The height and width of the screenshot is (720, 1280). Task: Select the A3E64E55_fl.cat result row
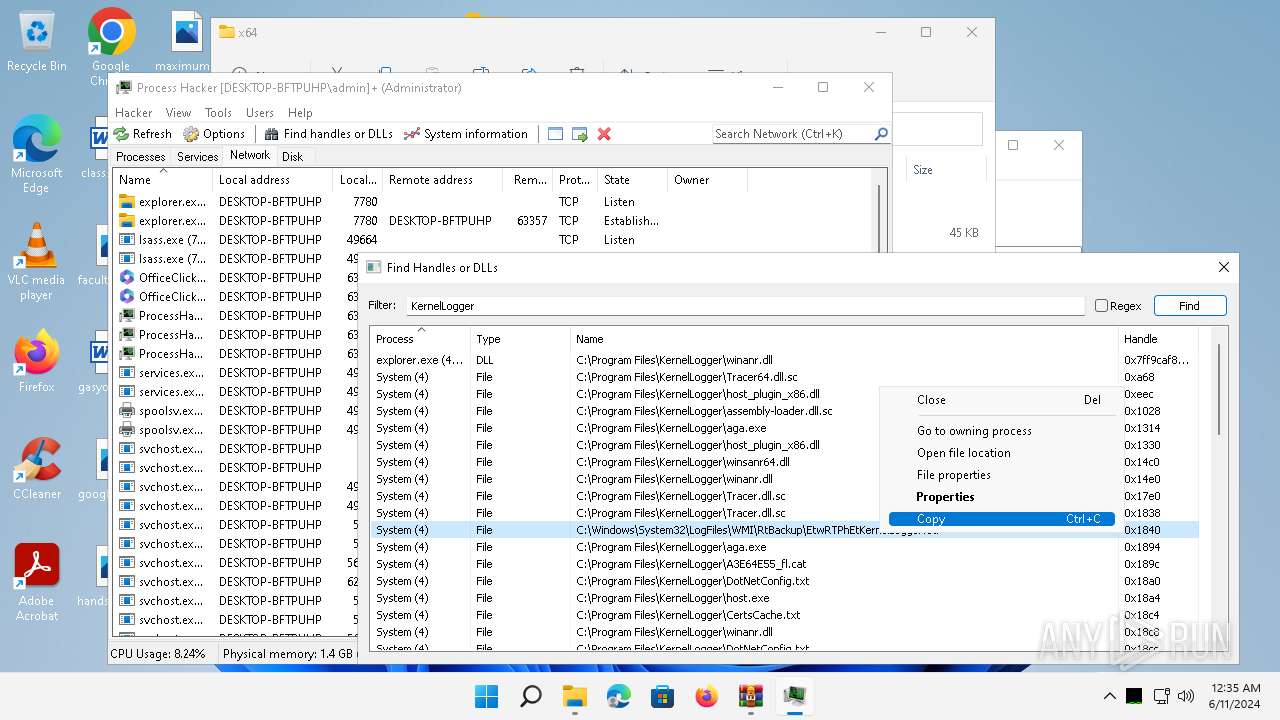tap(784, 564)
